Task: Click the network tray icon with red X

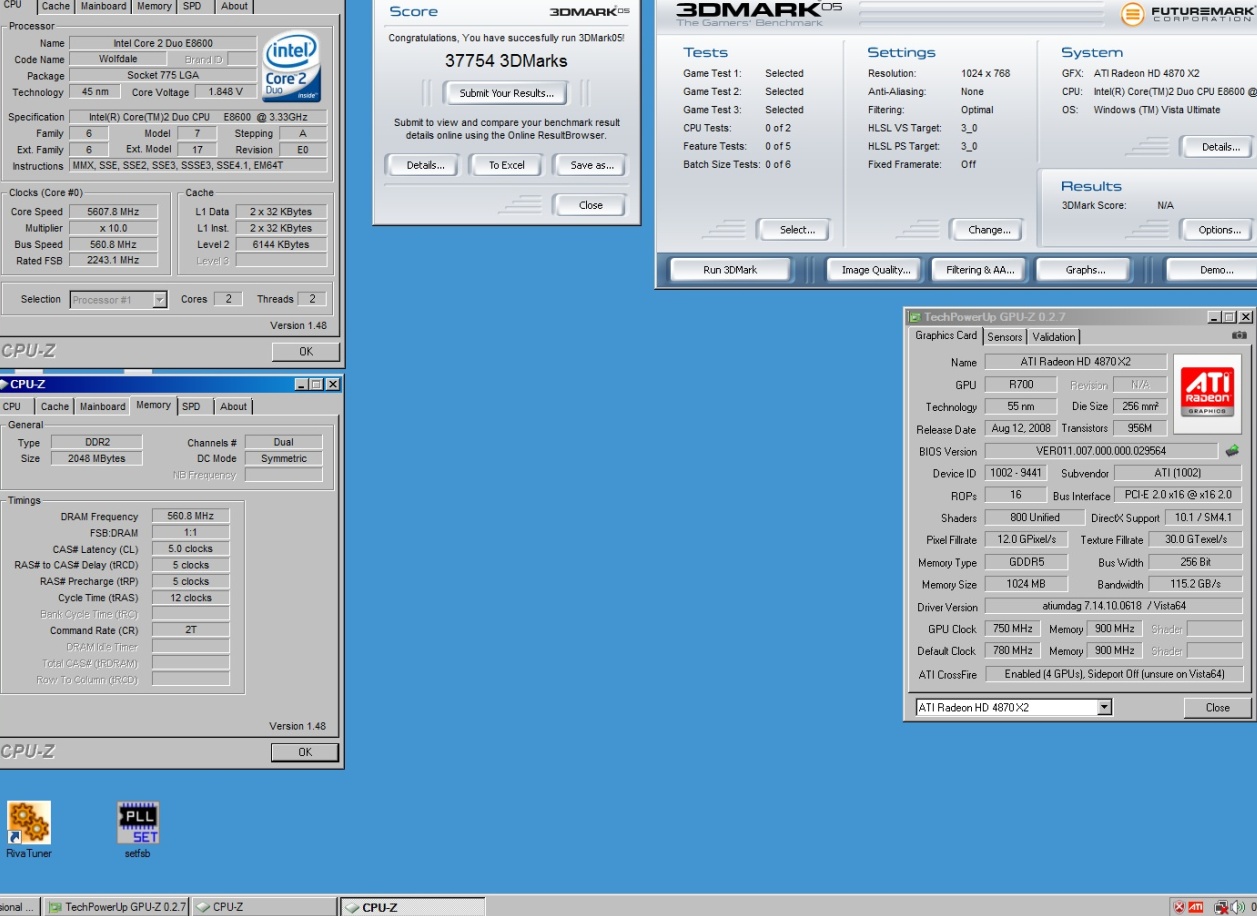Action: pyautogui.click(x=1221, y=907)
